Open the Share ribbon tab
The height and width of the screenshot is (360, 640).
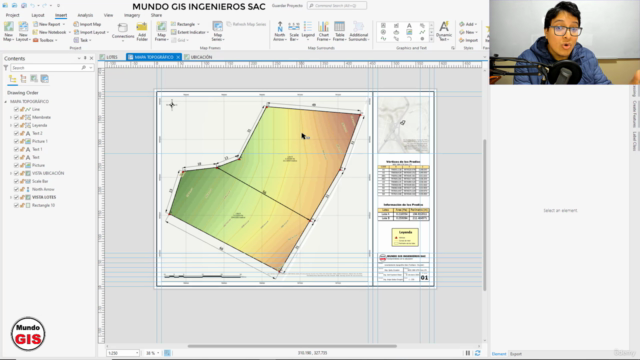tap(156, 15)
